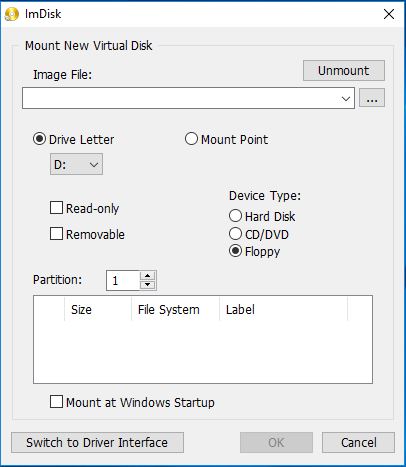Viewport: 406px width, 467px height.
Task: Increase partition number with up arrow
Action: tap(148, 276)
